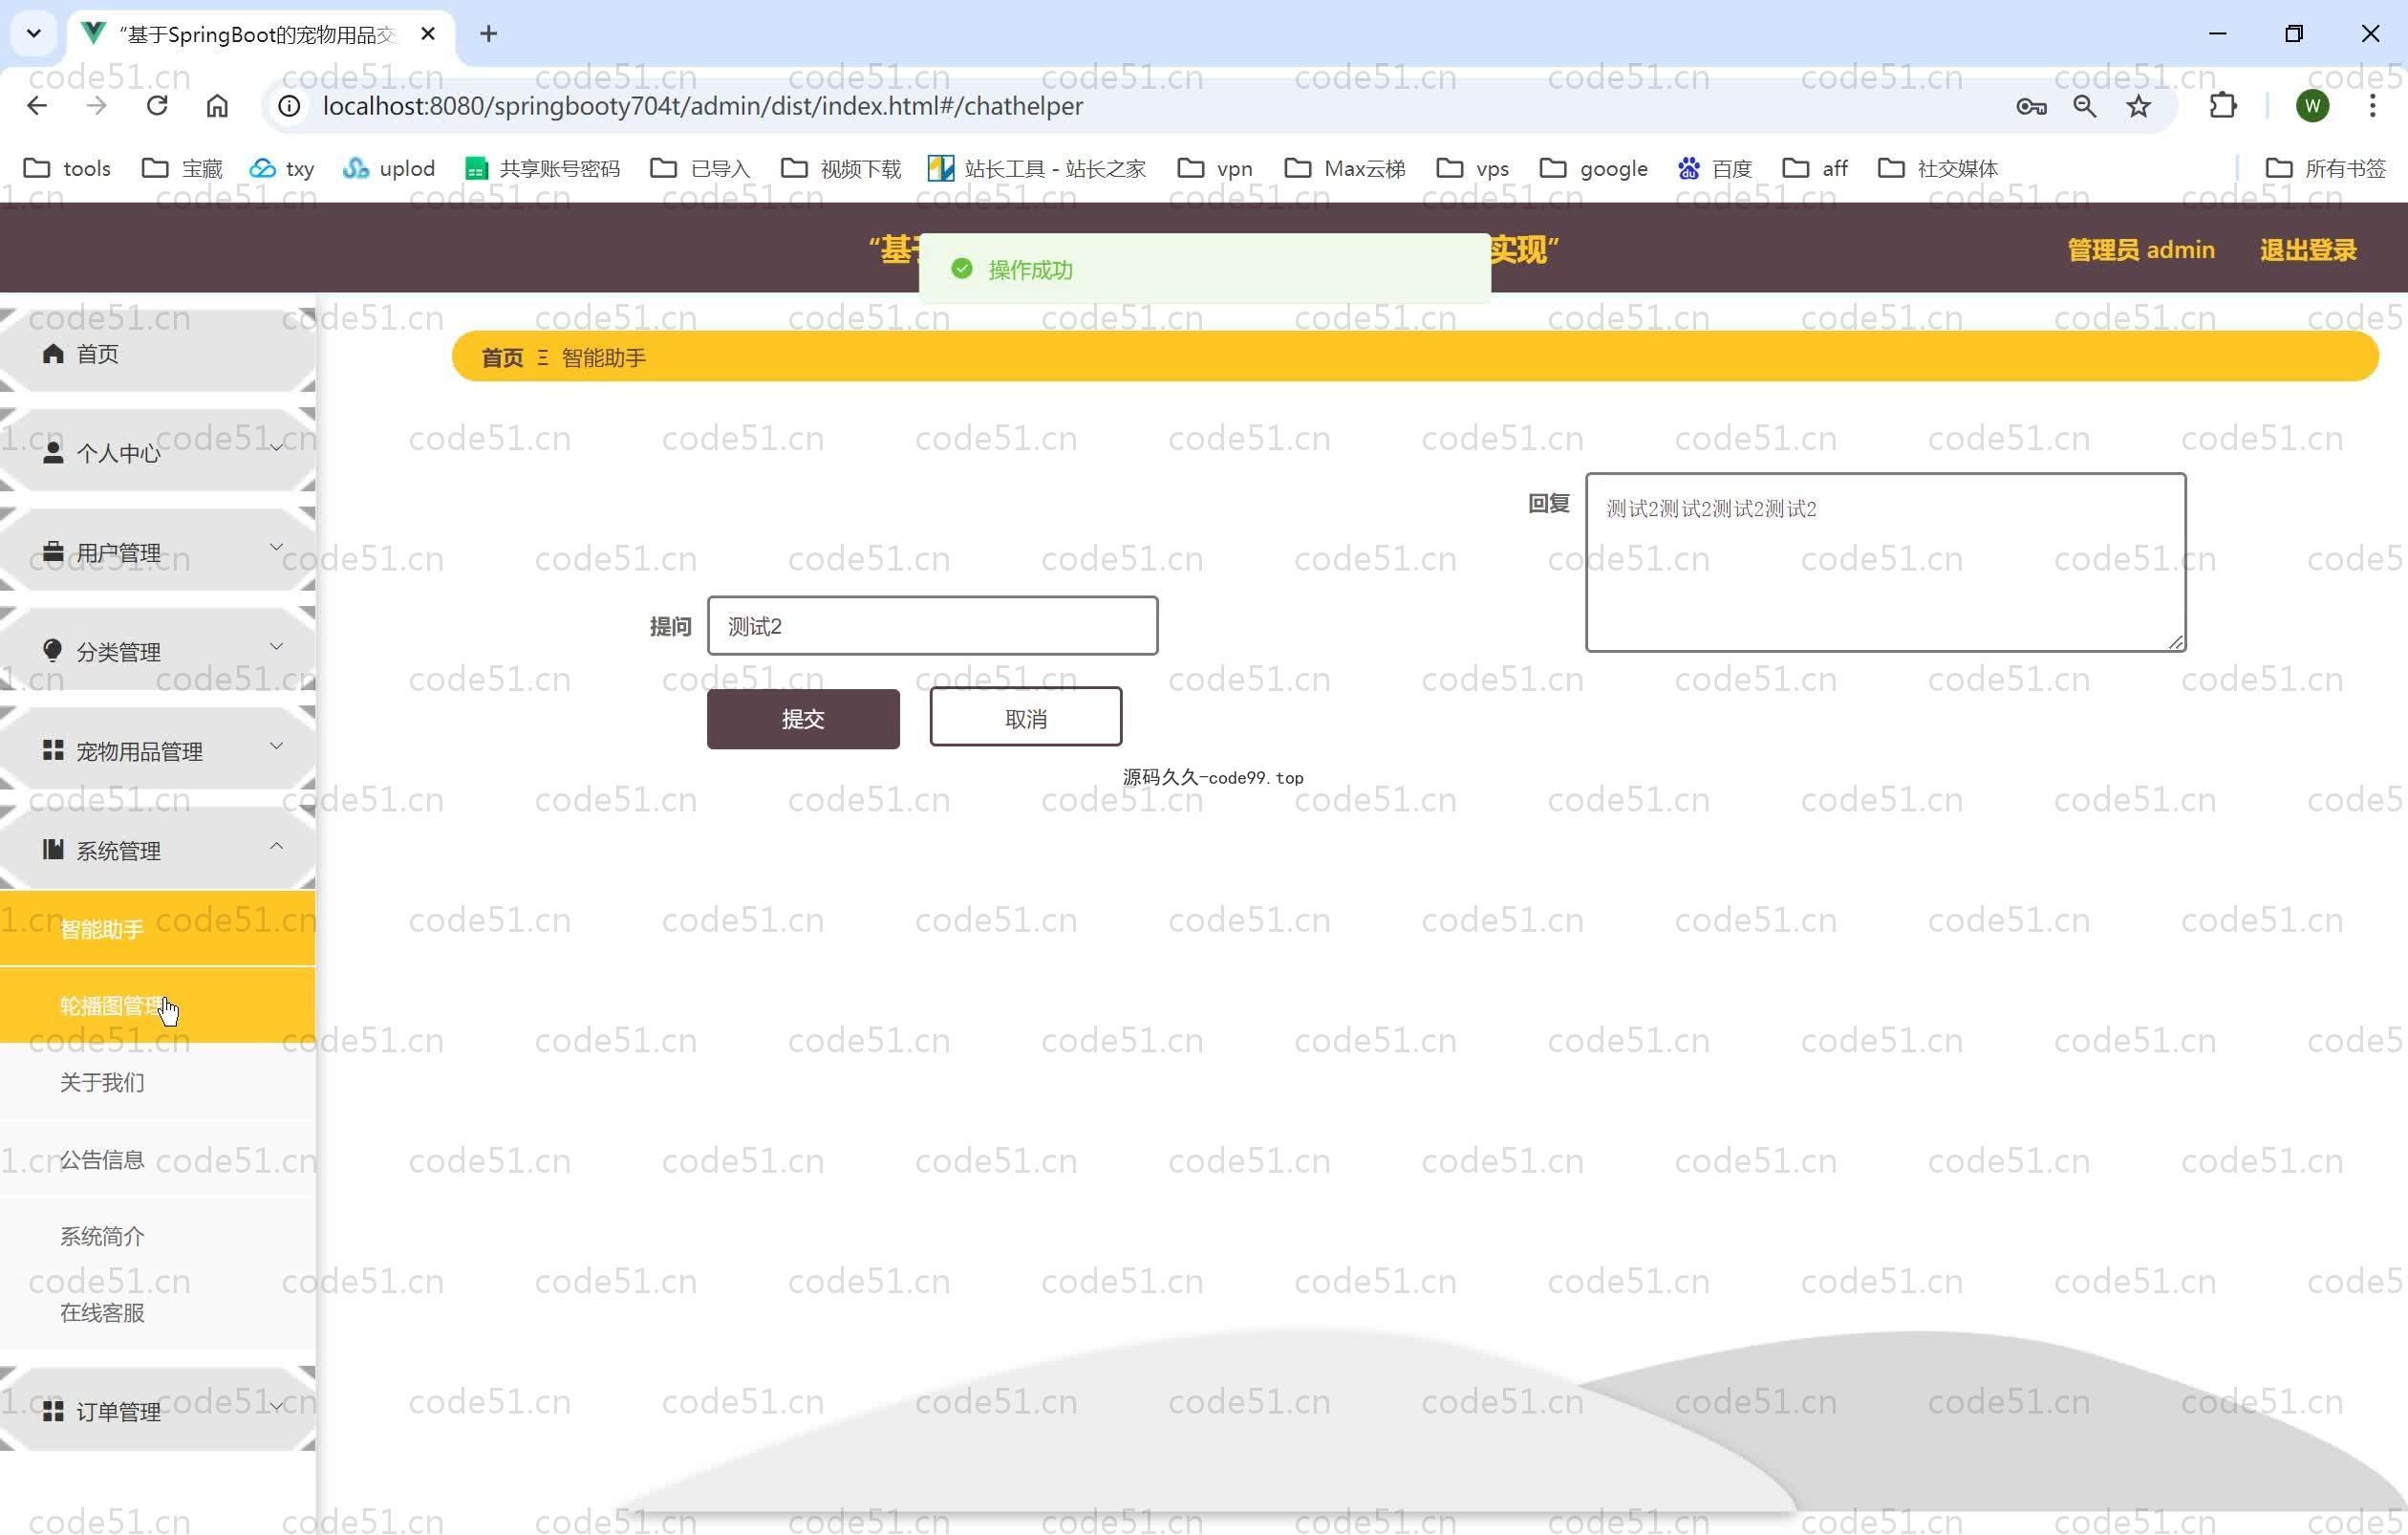
Task: Click the home icon beside 首页 in sidebar
Action: [53, 353]
